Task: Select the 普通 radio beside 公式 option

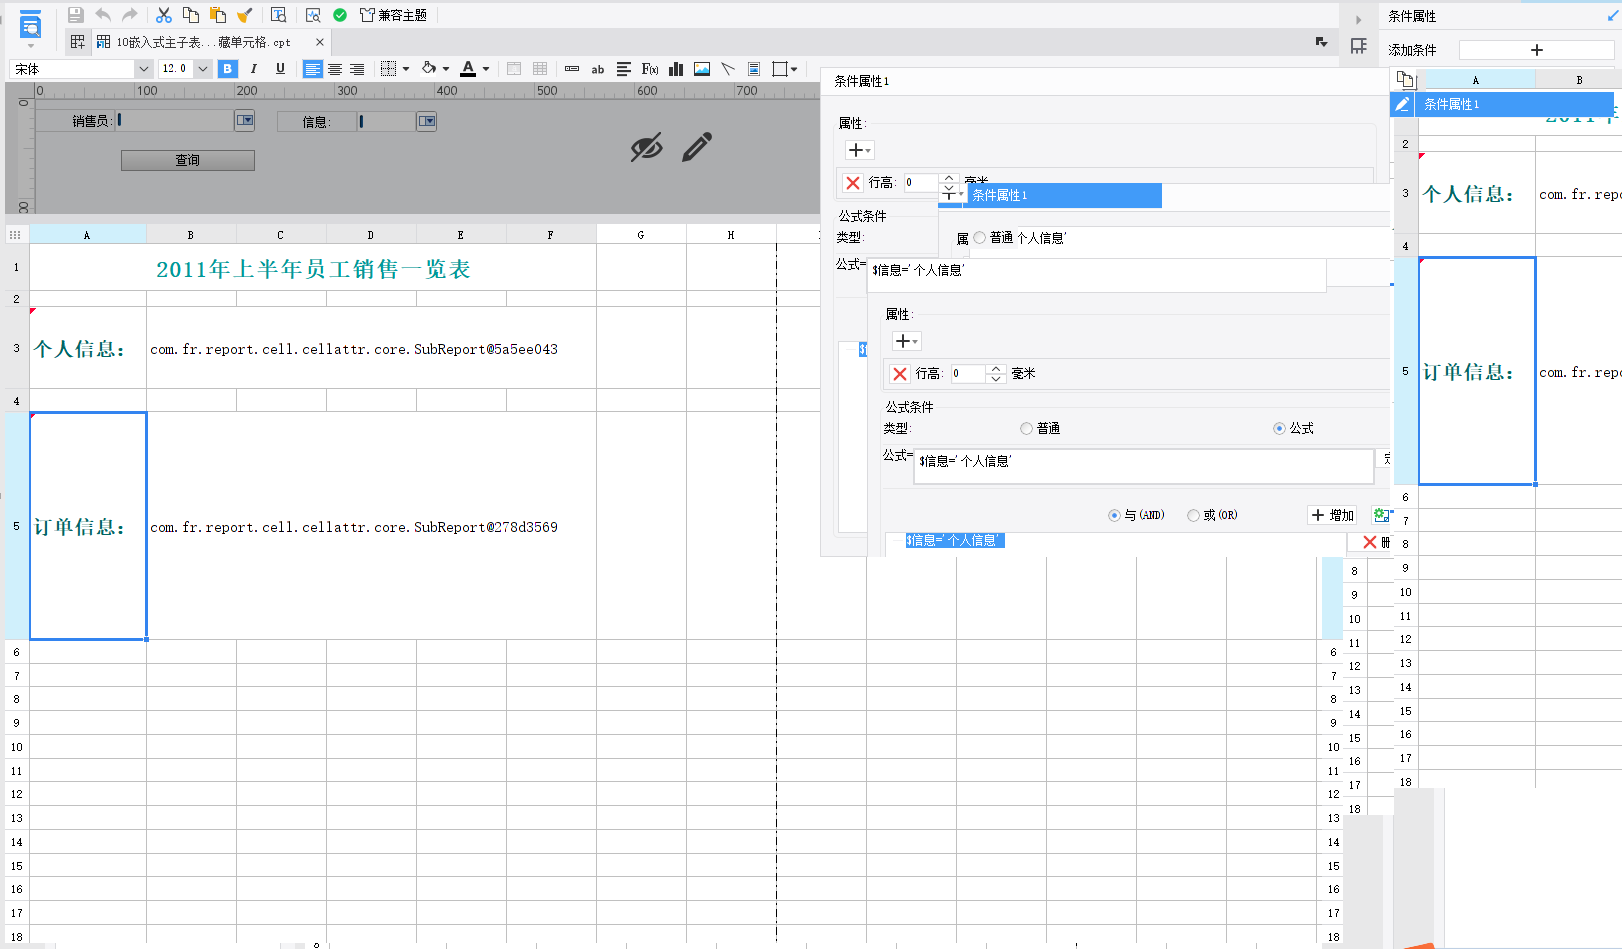Action: tap(1026, 428)
